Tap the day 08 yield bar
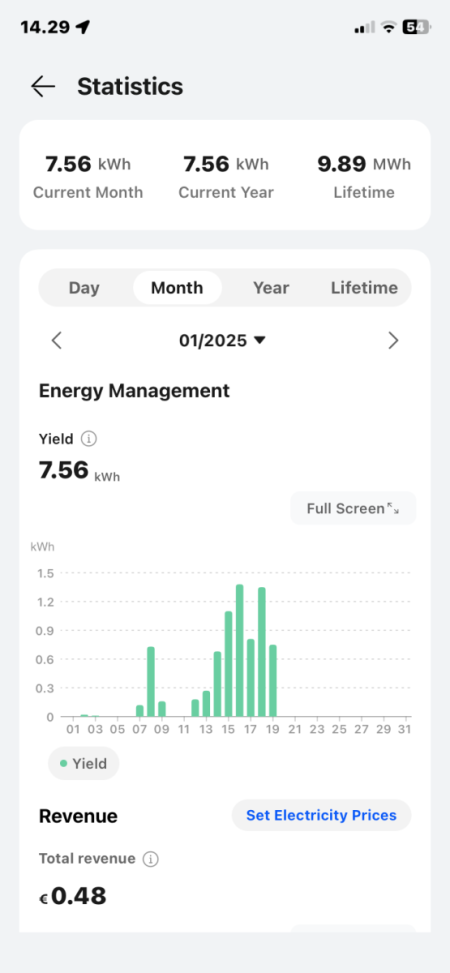This screenshot has width=450, height=973. click(x=151, y=682)
